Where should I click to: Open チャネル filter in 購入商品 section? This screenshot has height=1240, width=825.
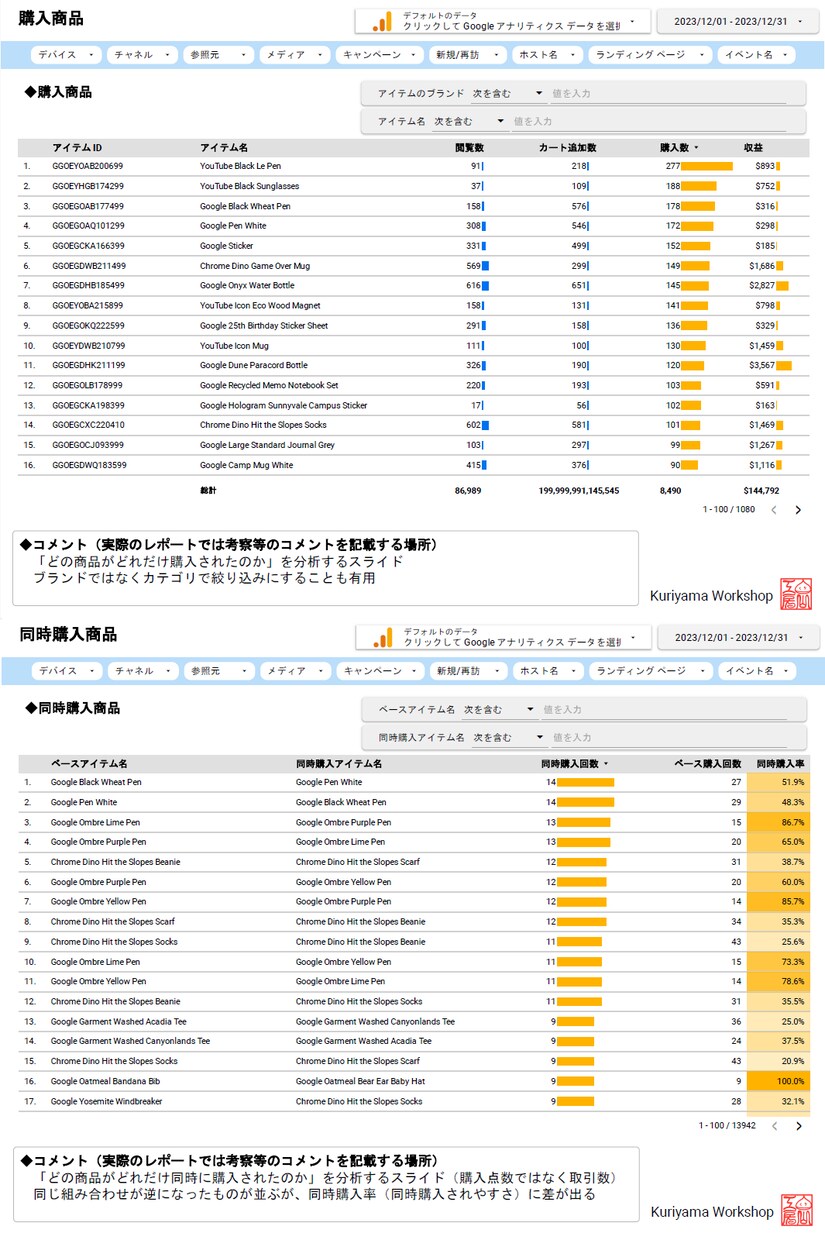pos(142,55)
